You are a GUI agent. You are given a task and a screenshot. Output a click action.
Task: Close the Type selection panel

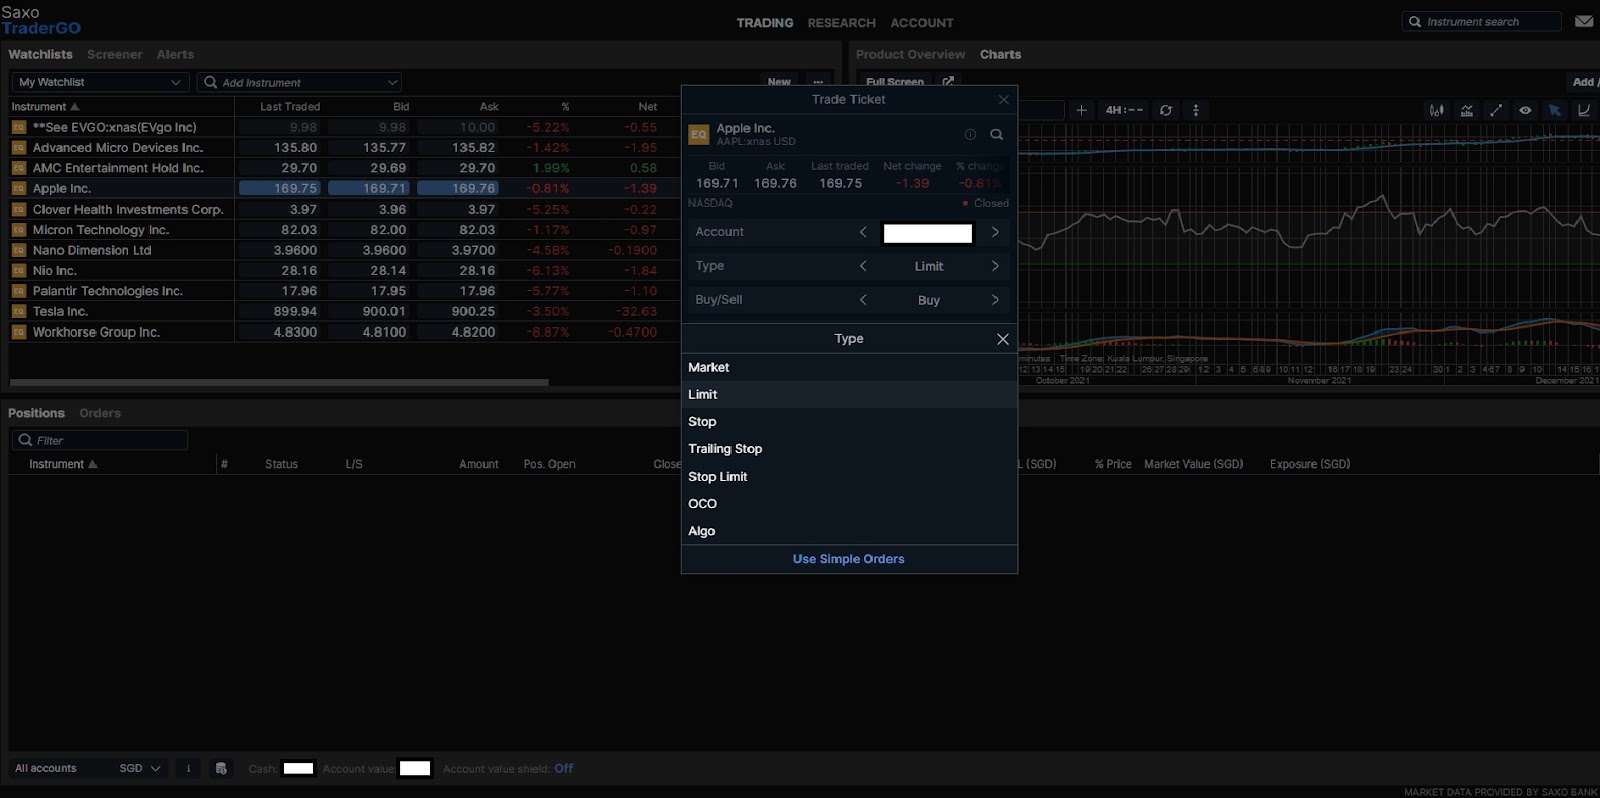click(x=1003, y=339)
